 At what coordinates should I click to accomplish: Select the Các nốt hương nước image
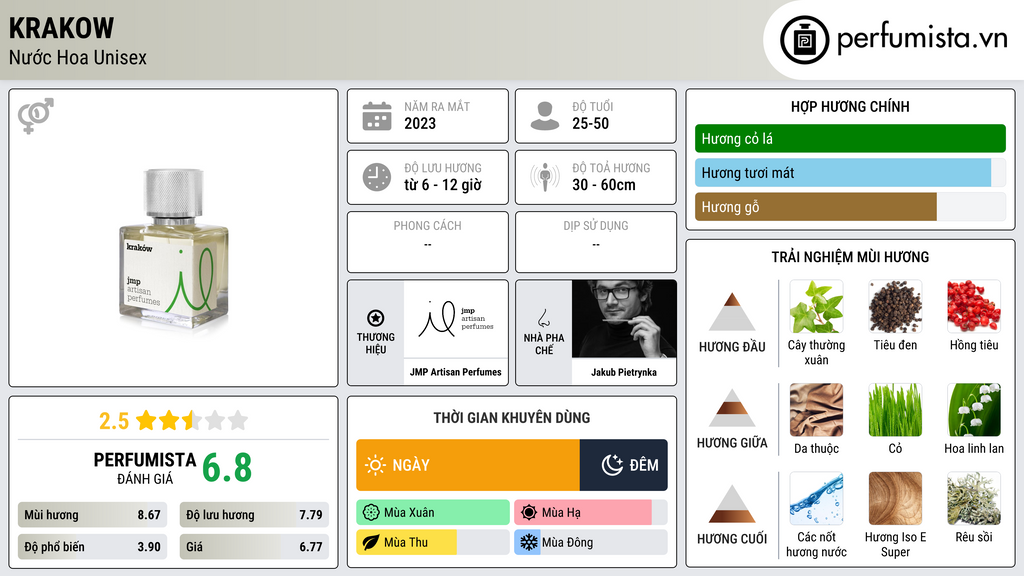pyautogui.click(x=816, y=499)
